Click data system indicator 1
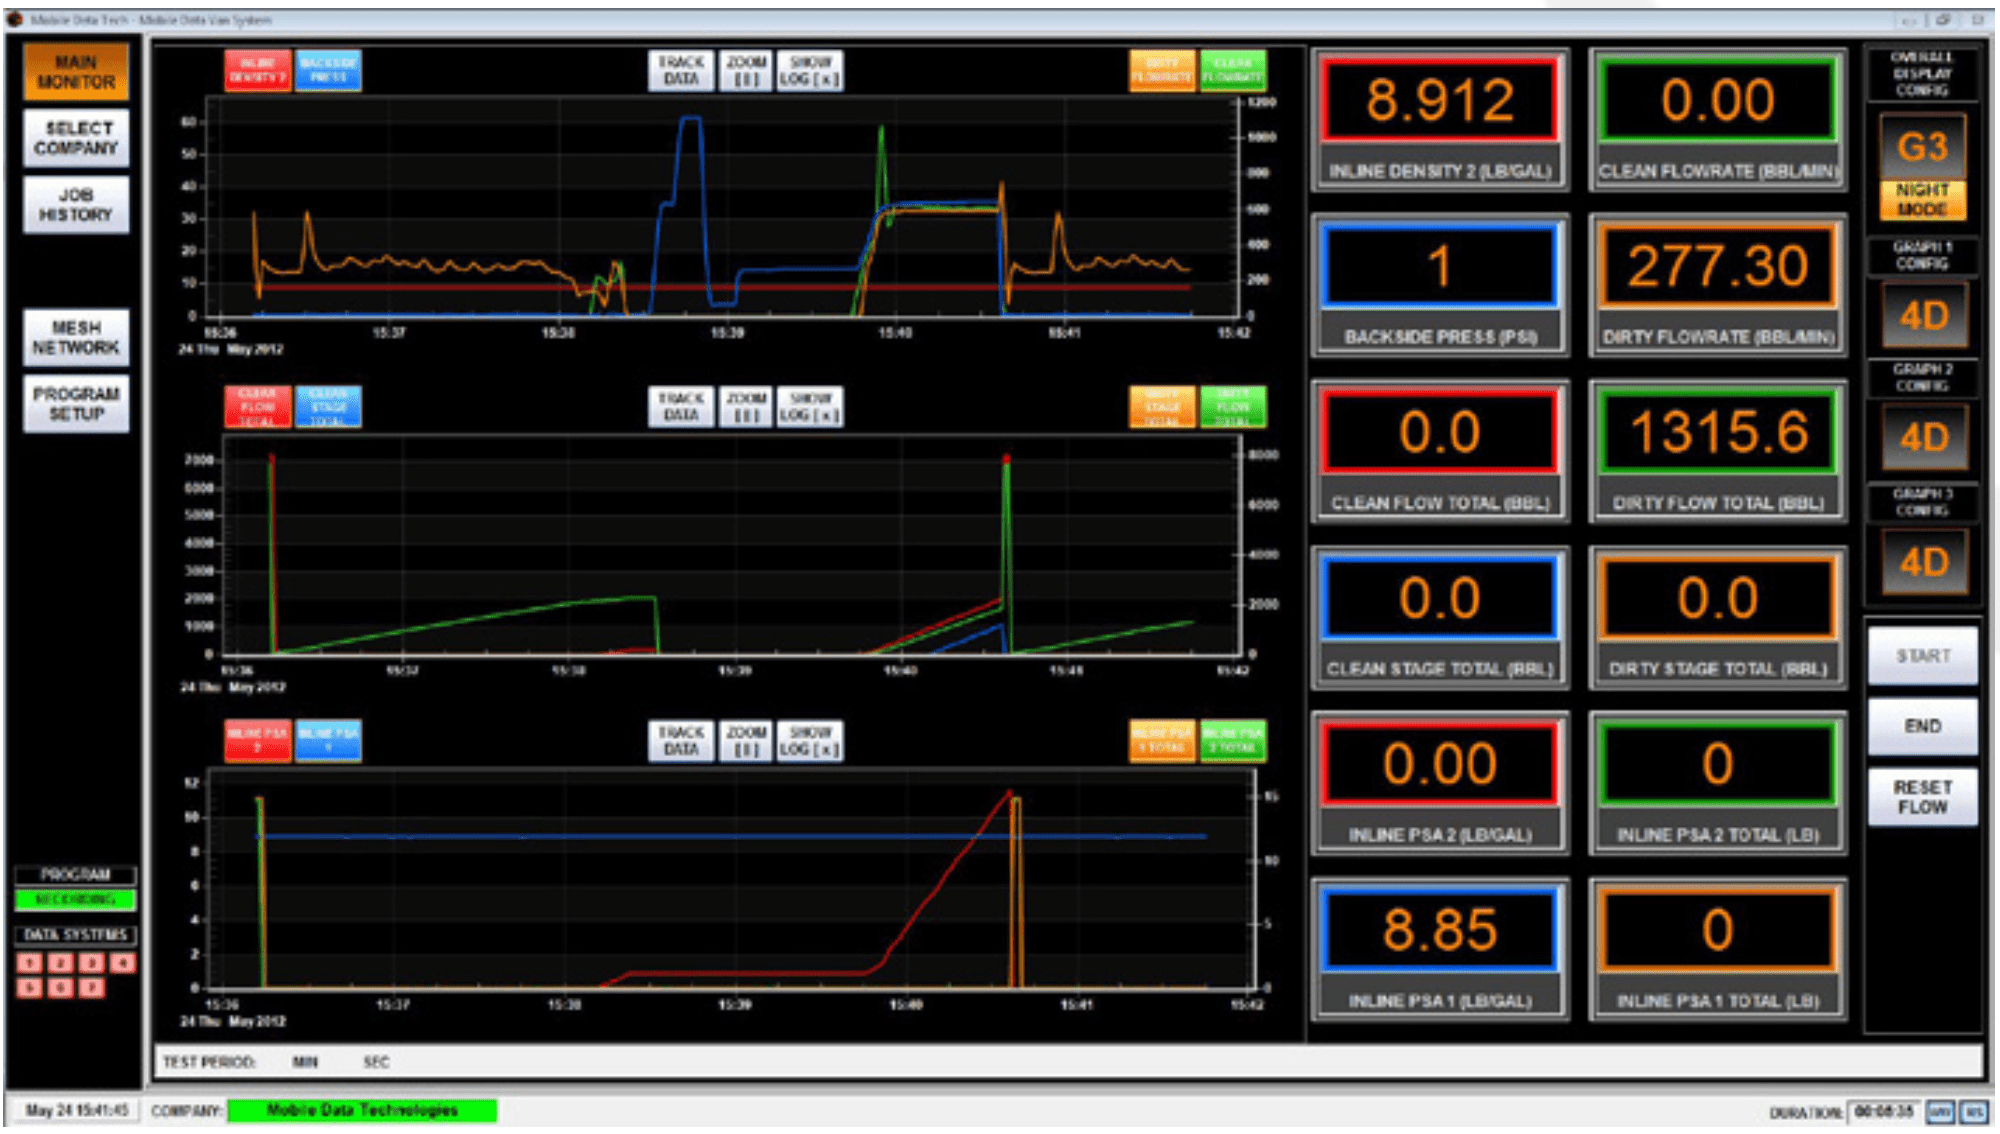Screen dimensions: 2000x1134 click(x=30, y=963)
